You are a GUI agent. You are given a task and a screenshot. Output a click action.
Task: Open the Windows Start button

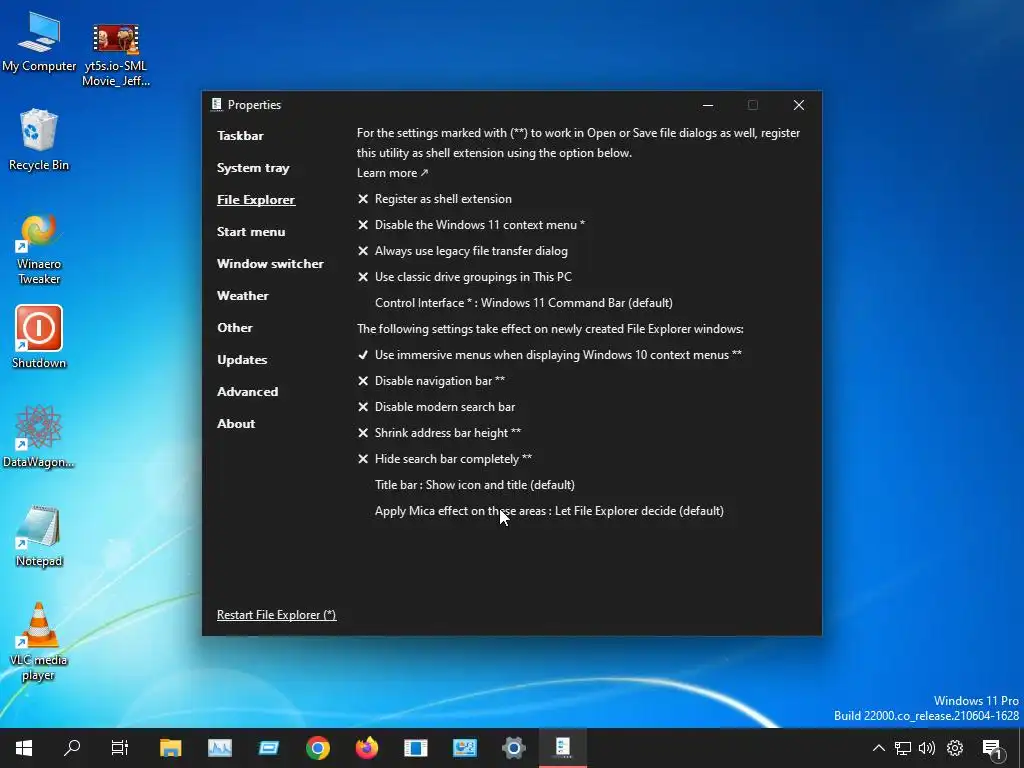pos(24,748)
